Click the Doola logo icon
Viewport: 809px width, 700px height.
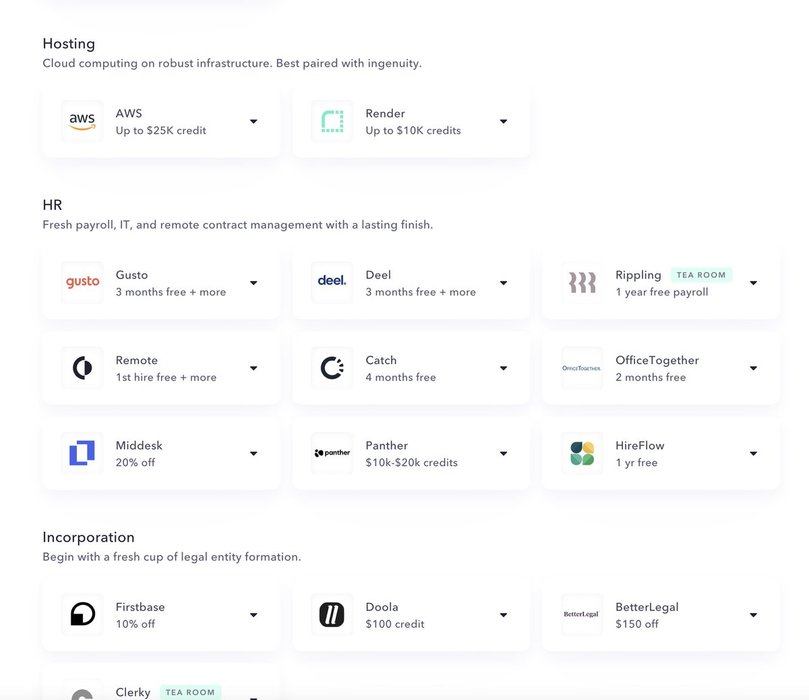pos(332,614)
